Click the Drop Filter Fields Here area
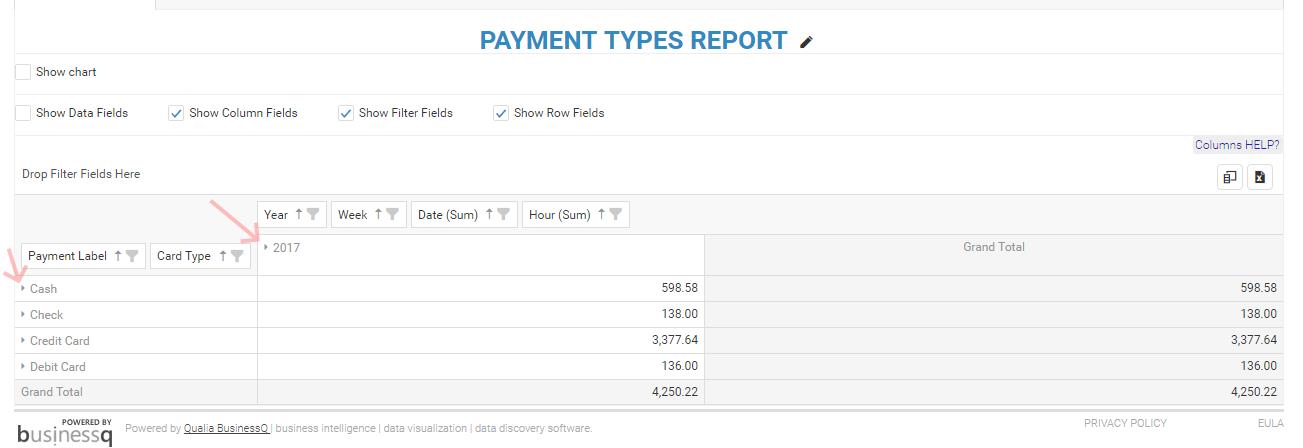The image size is (1303, 448). (x=81, y=174)
